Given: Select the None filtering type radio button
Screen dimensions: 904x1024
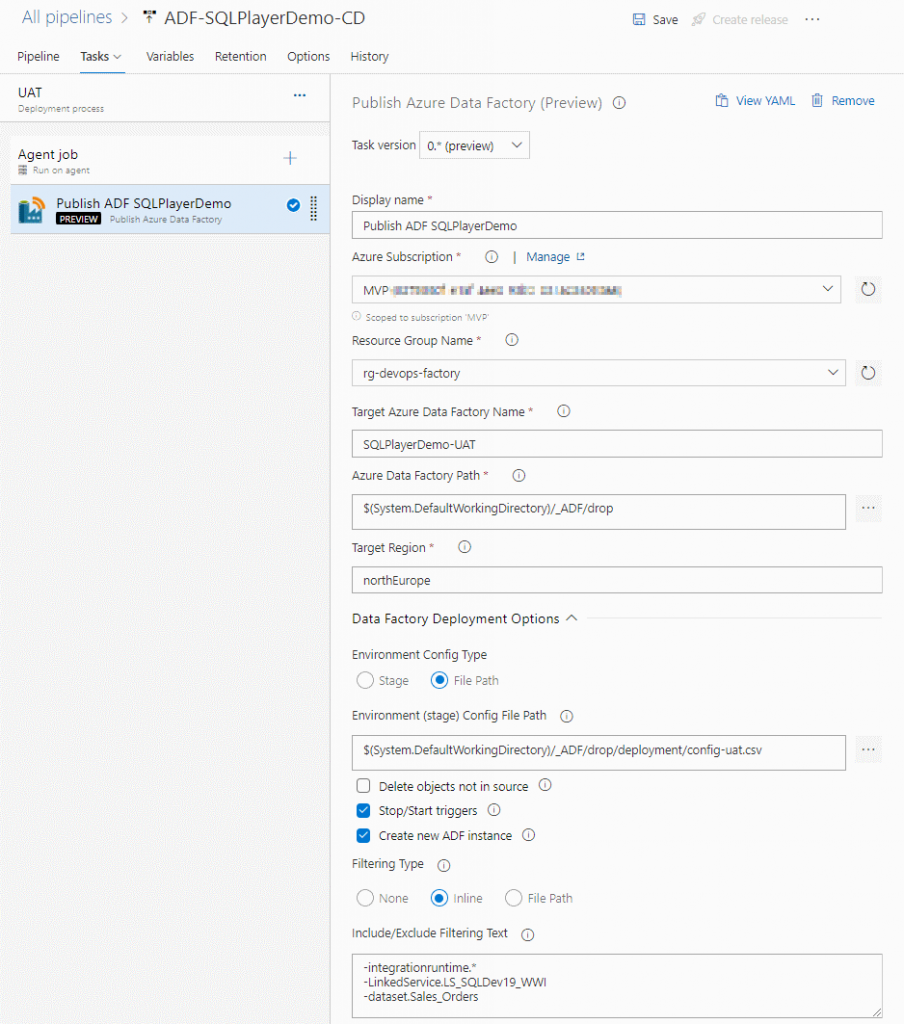Looking at the screenshot, I should (x=367, y=898).
